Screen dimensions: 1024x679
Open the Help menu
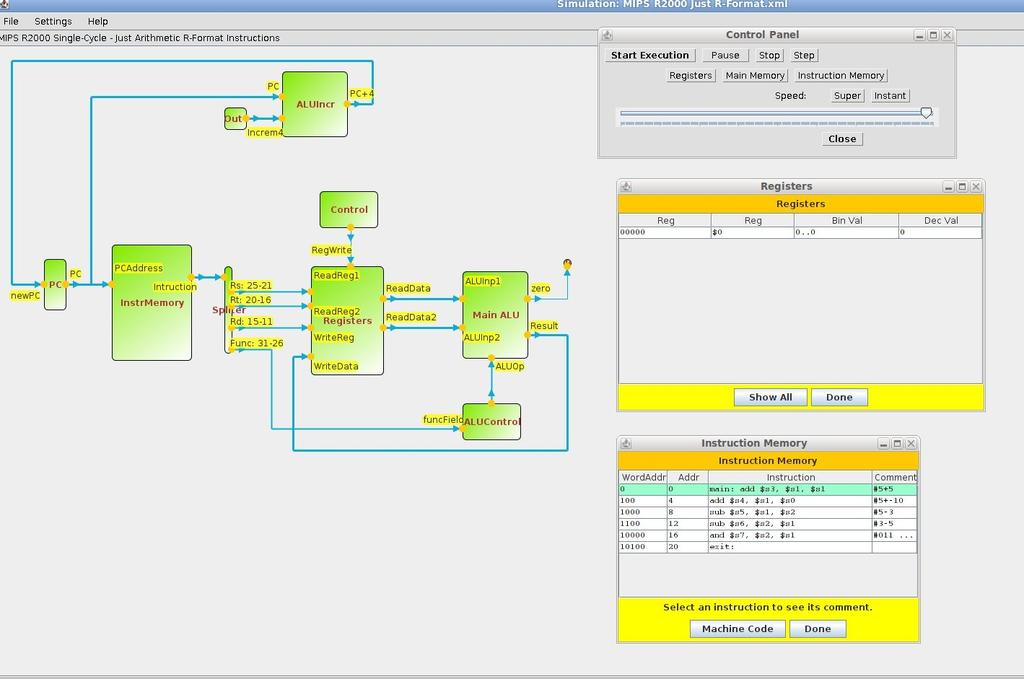pyautogui.click(x=98, y=21)
